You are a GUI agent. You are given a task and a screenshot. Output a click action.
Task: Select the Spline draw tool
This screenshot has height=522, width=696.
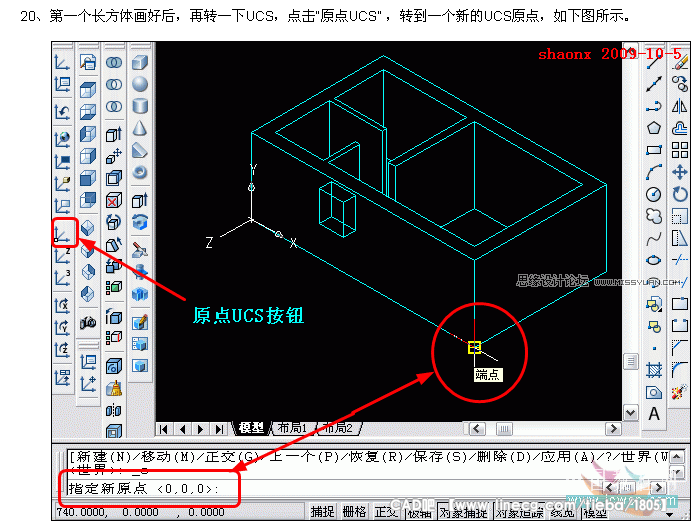click(x=654, y=238)
